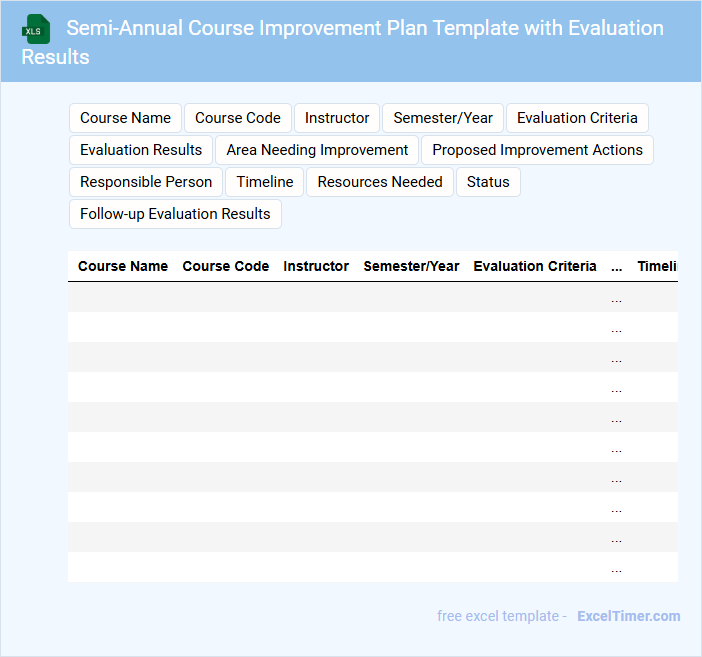Click Area Needing Improvement tag
702x657 pixels.
[x=317, y=150]
